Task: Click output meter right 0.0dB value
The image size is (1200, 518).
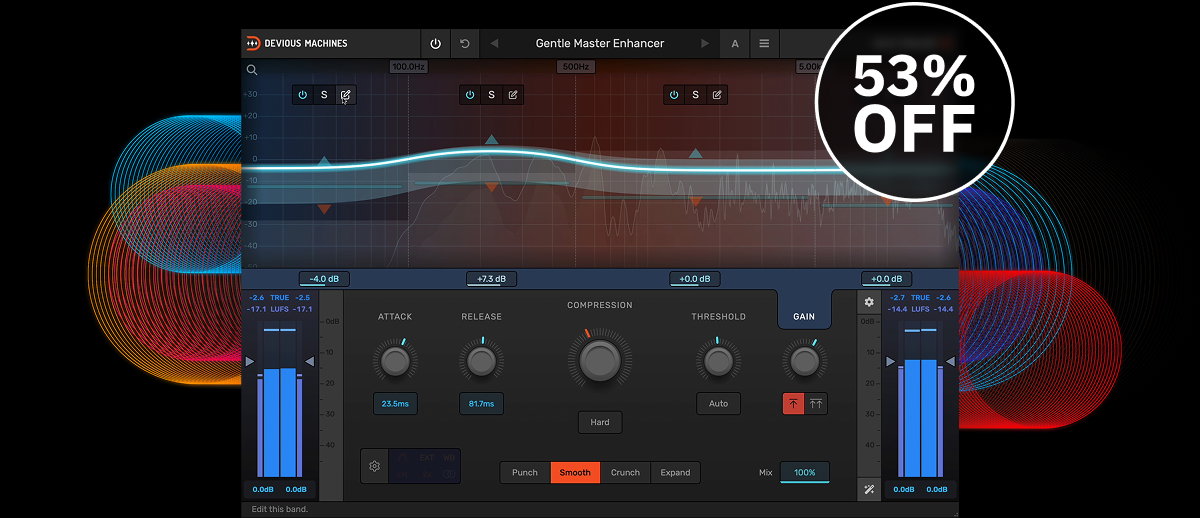Action: point(937,490)
